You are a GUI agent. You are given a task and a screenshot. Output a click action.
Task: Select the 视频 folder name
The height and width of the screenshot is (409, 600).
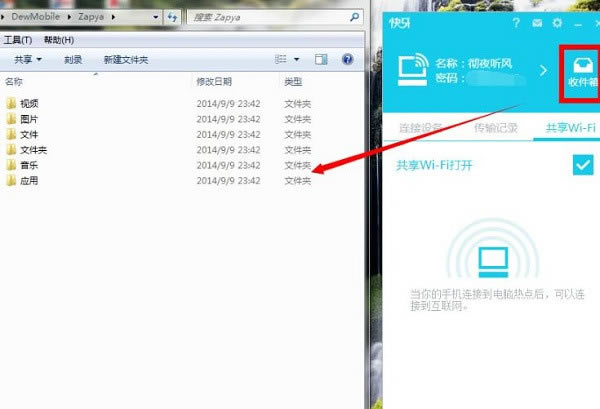[x=29, y=103]
